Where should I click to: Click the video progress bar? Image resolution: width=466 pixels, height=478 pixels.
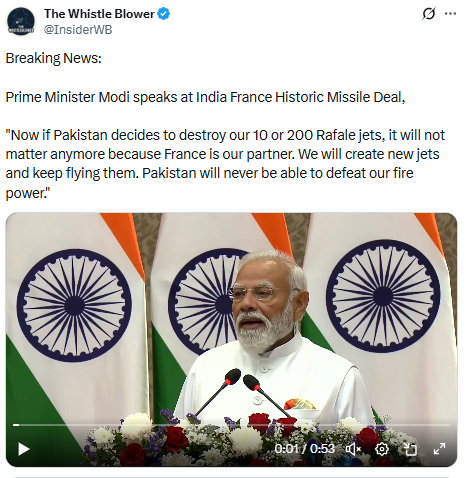[231, 425]
